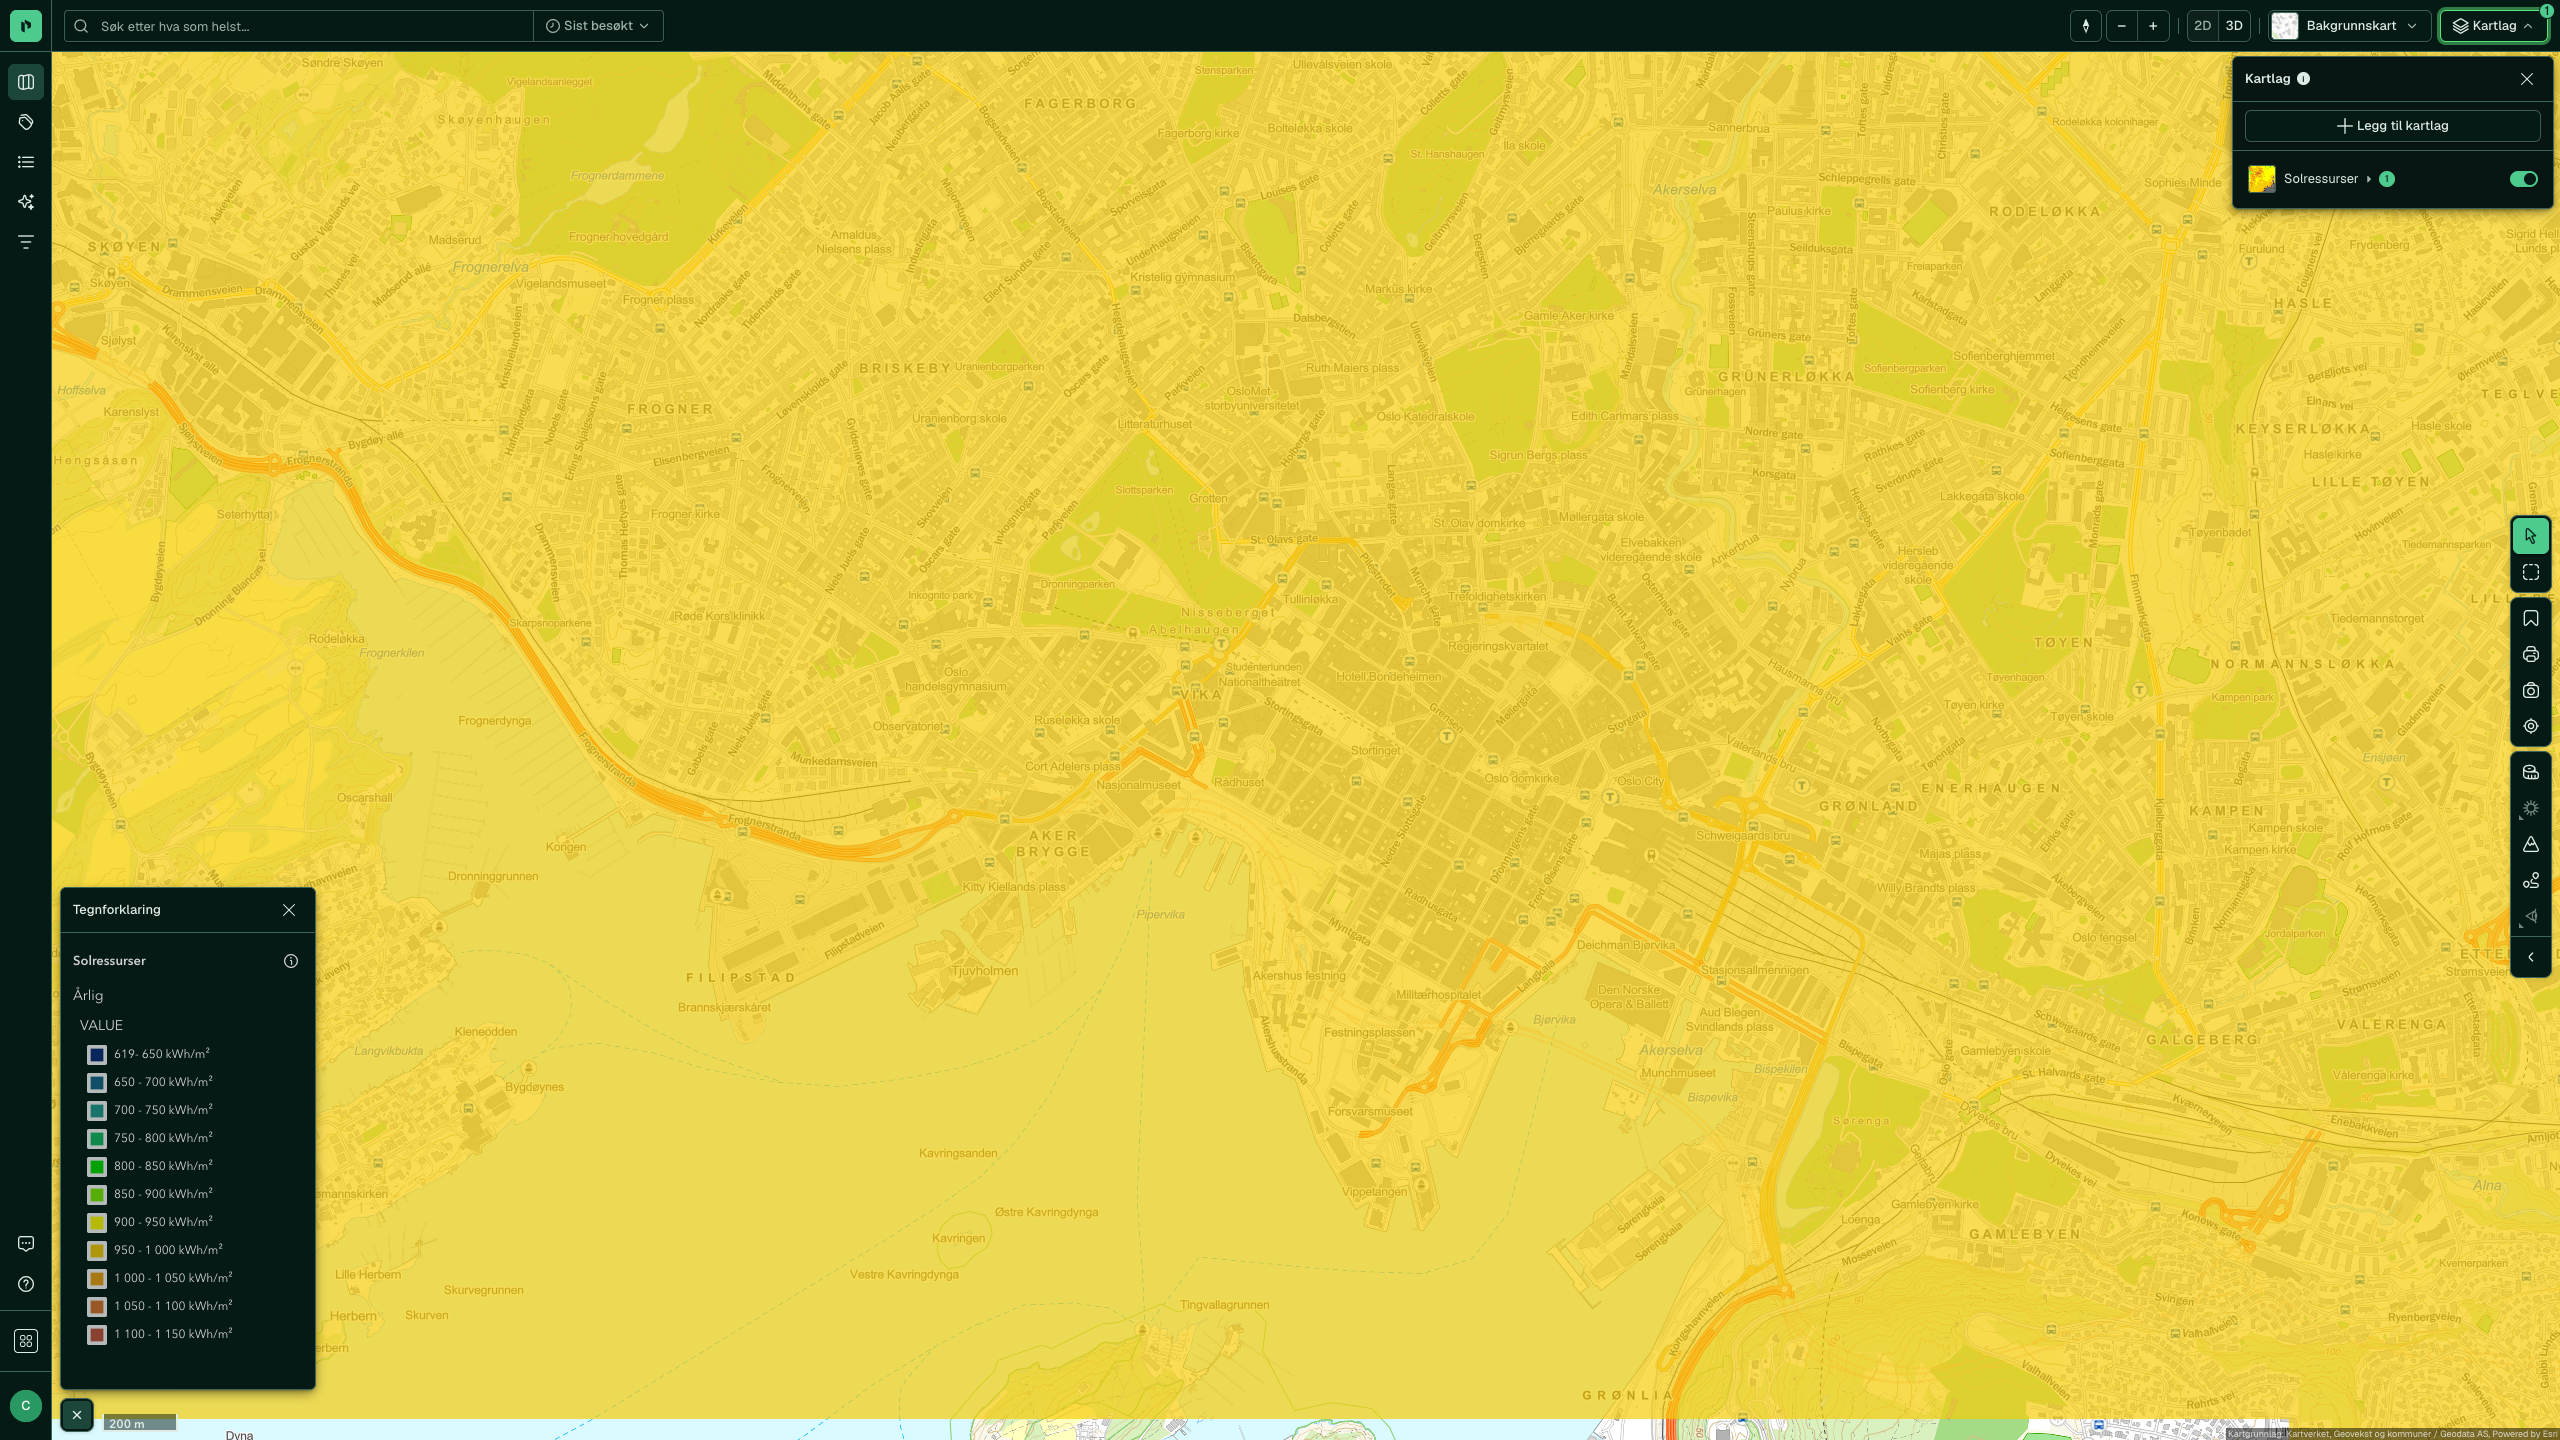Viewport: 2560px width, 1440px height.
Task: Click the 1 100 - 1 150 kWh/m² legend swatch
Action: 97,1334
